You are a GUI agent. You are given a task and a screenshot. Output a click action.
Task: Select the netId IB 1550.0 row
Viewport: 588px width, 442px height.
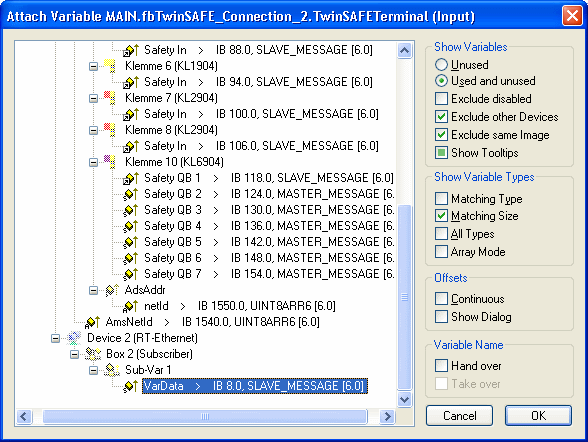tap(240, 306)
